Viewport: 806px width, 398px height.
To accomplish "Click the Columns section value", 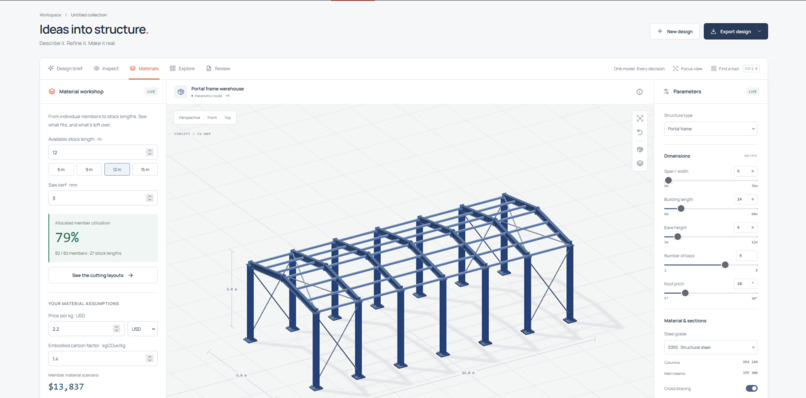I will (x=750, y=363).
